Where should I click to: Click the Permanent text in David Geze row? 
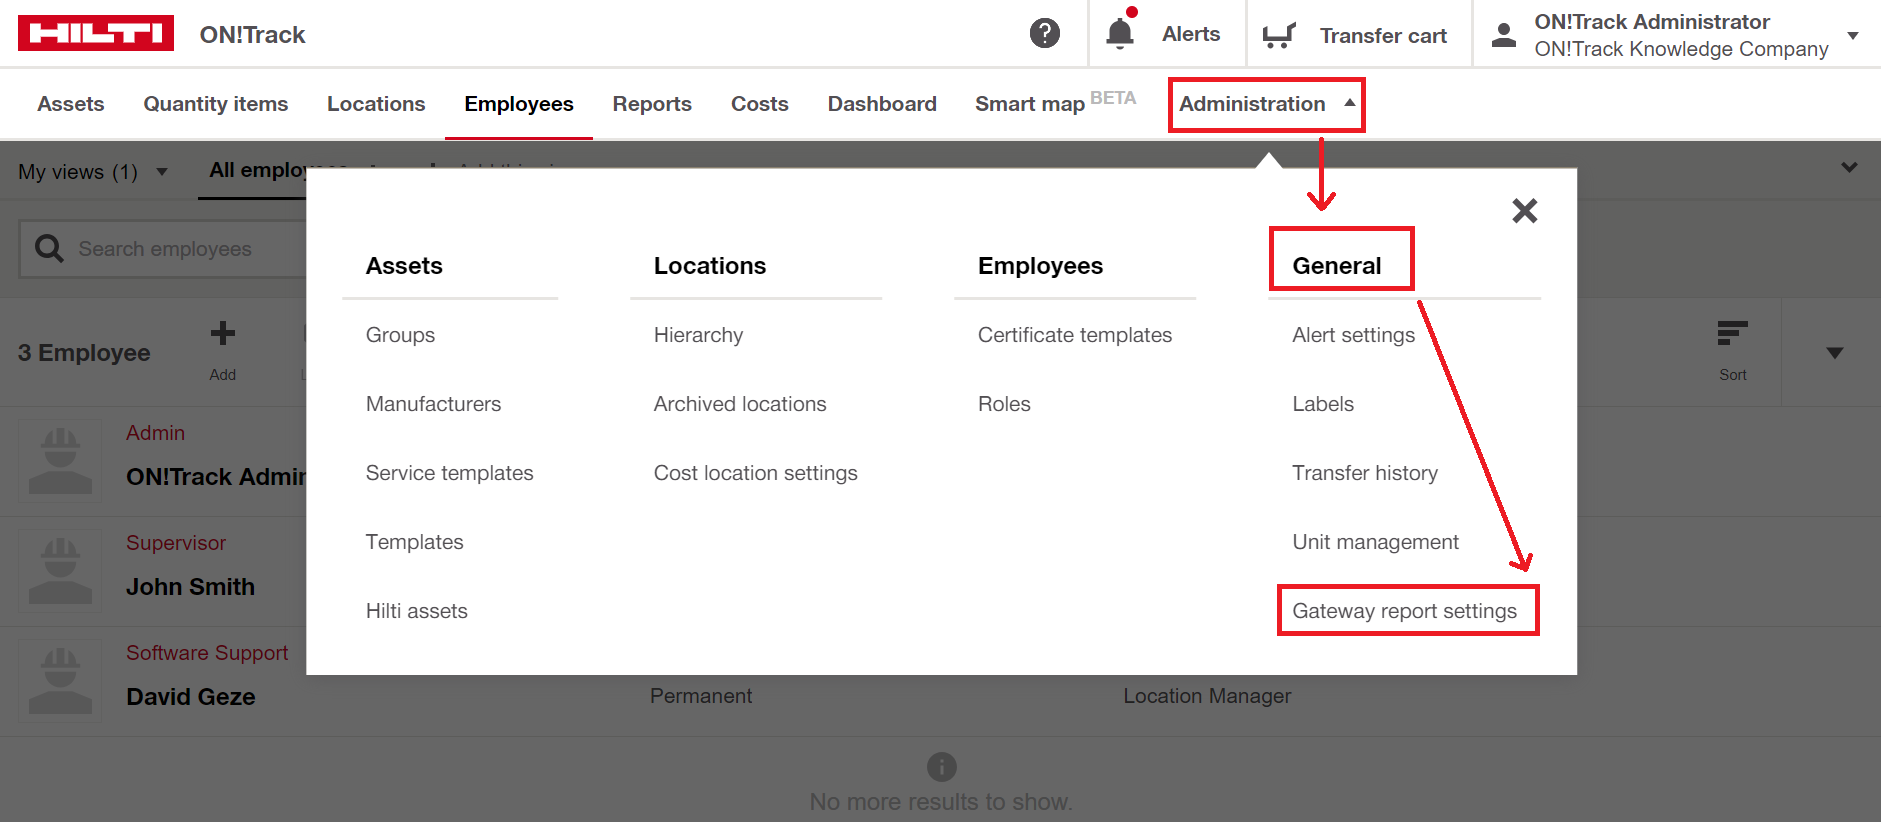pos(701,696)
